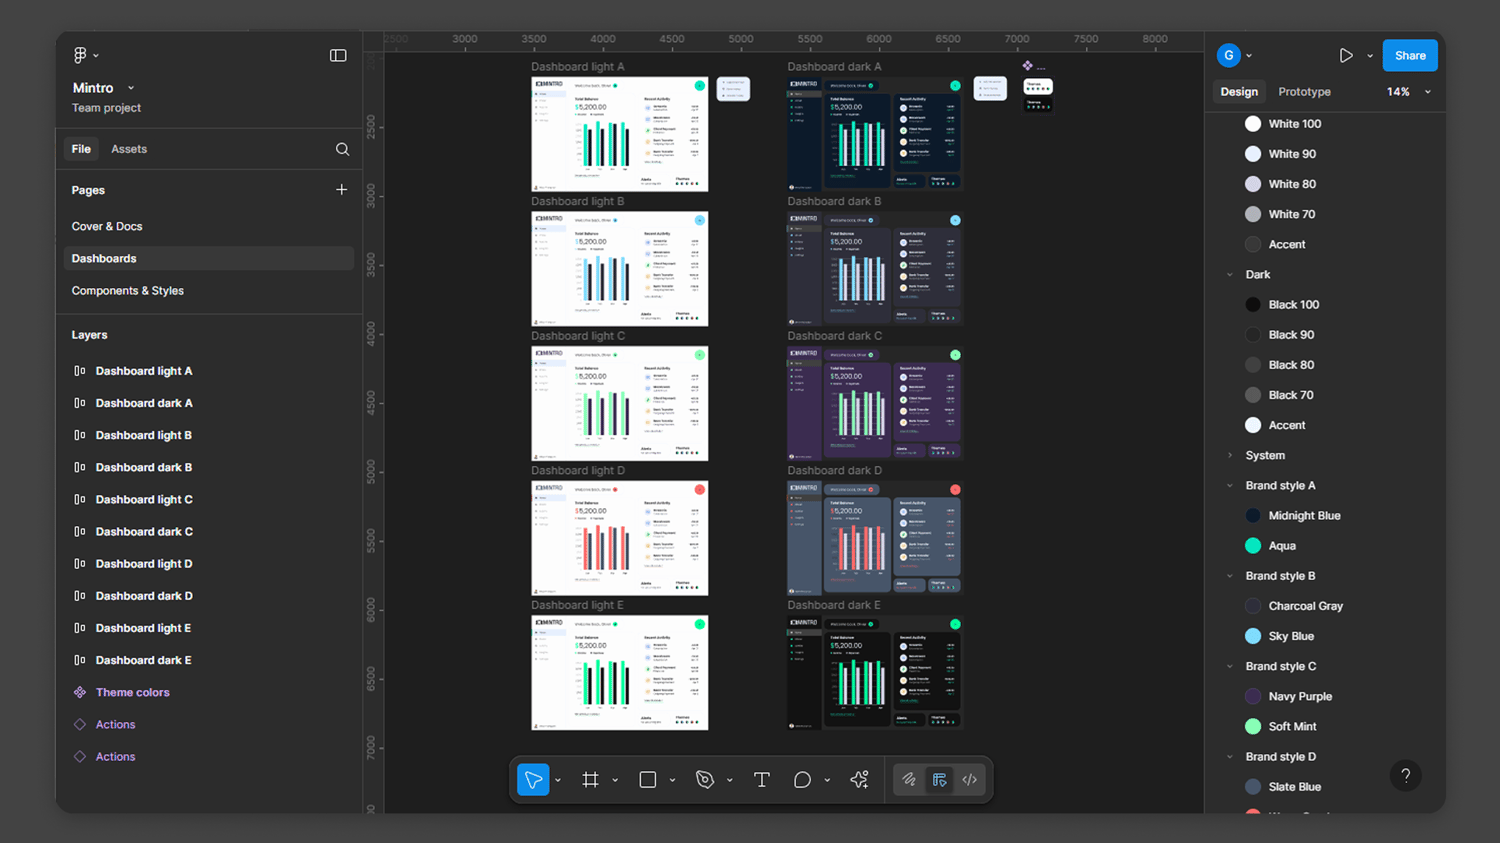Click the Present play icon

pos(1346,55)
